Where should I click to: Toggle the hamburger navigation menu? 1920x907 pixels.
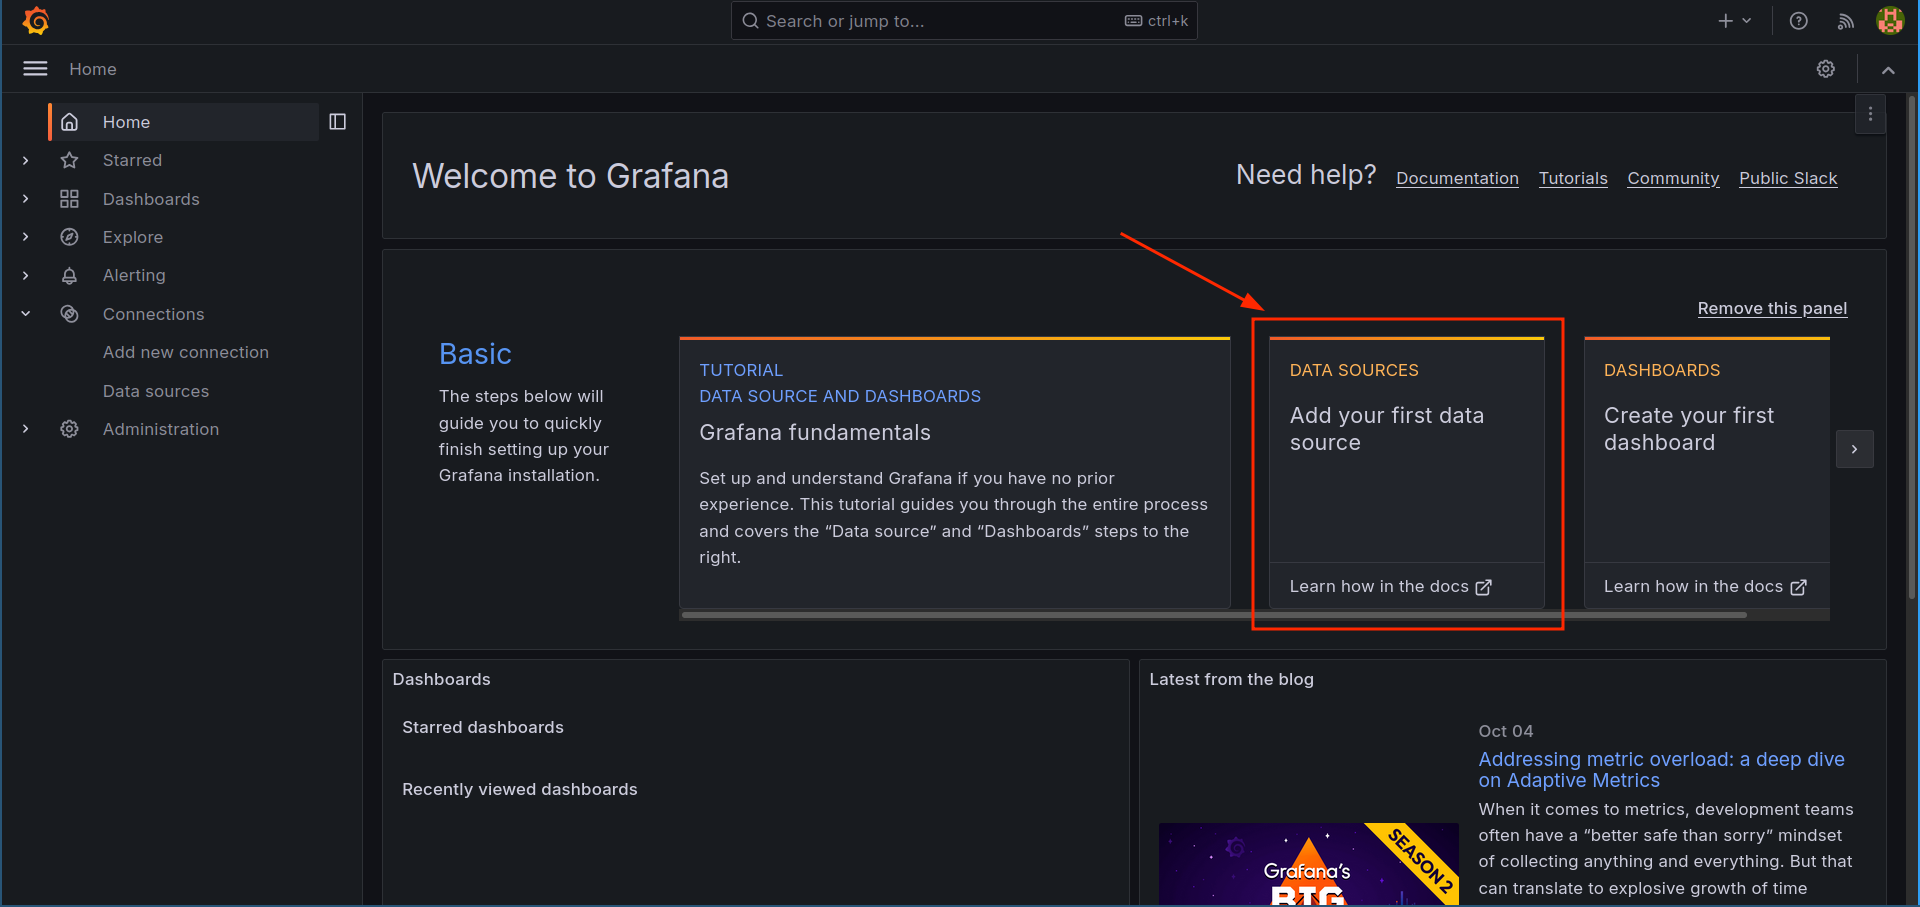(x=35, y=69)
